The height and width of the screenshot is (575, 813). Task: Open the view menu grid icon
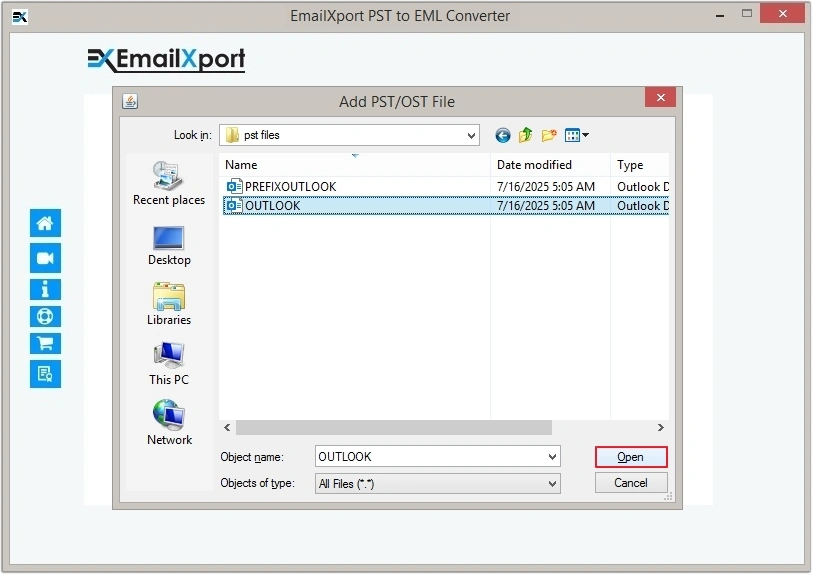(x=576, y=135)
